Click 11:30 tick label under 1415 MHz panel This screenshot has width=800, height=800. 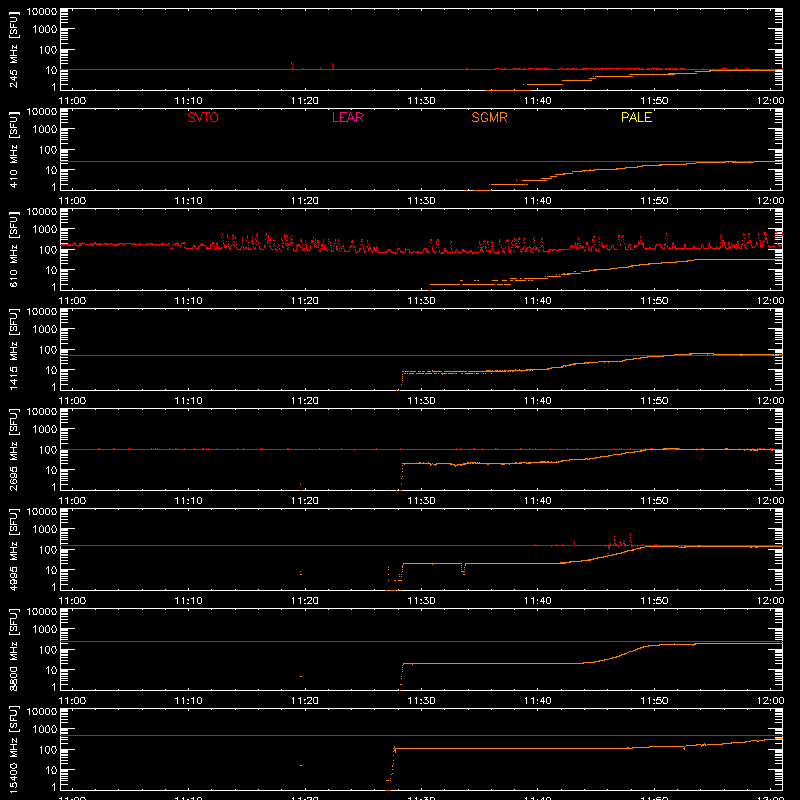click(421, 401)
